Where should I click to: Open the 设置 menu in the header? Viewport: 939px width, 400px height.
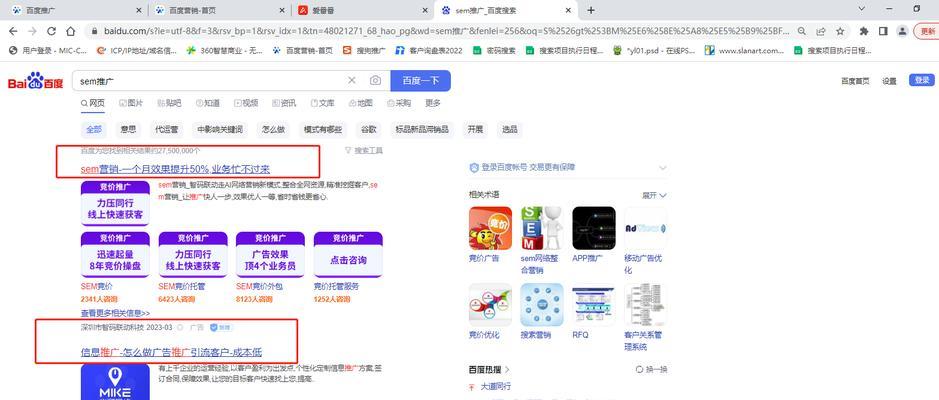click(x=889, y=81)
